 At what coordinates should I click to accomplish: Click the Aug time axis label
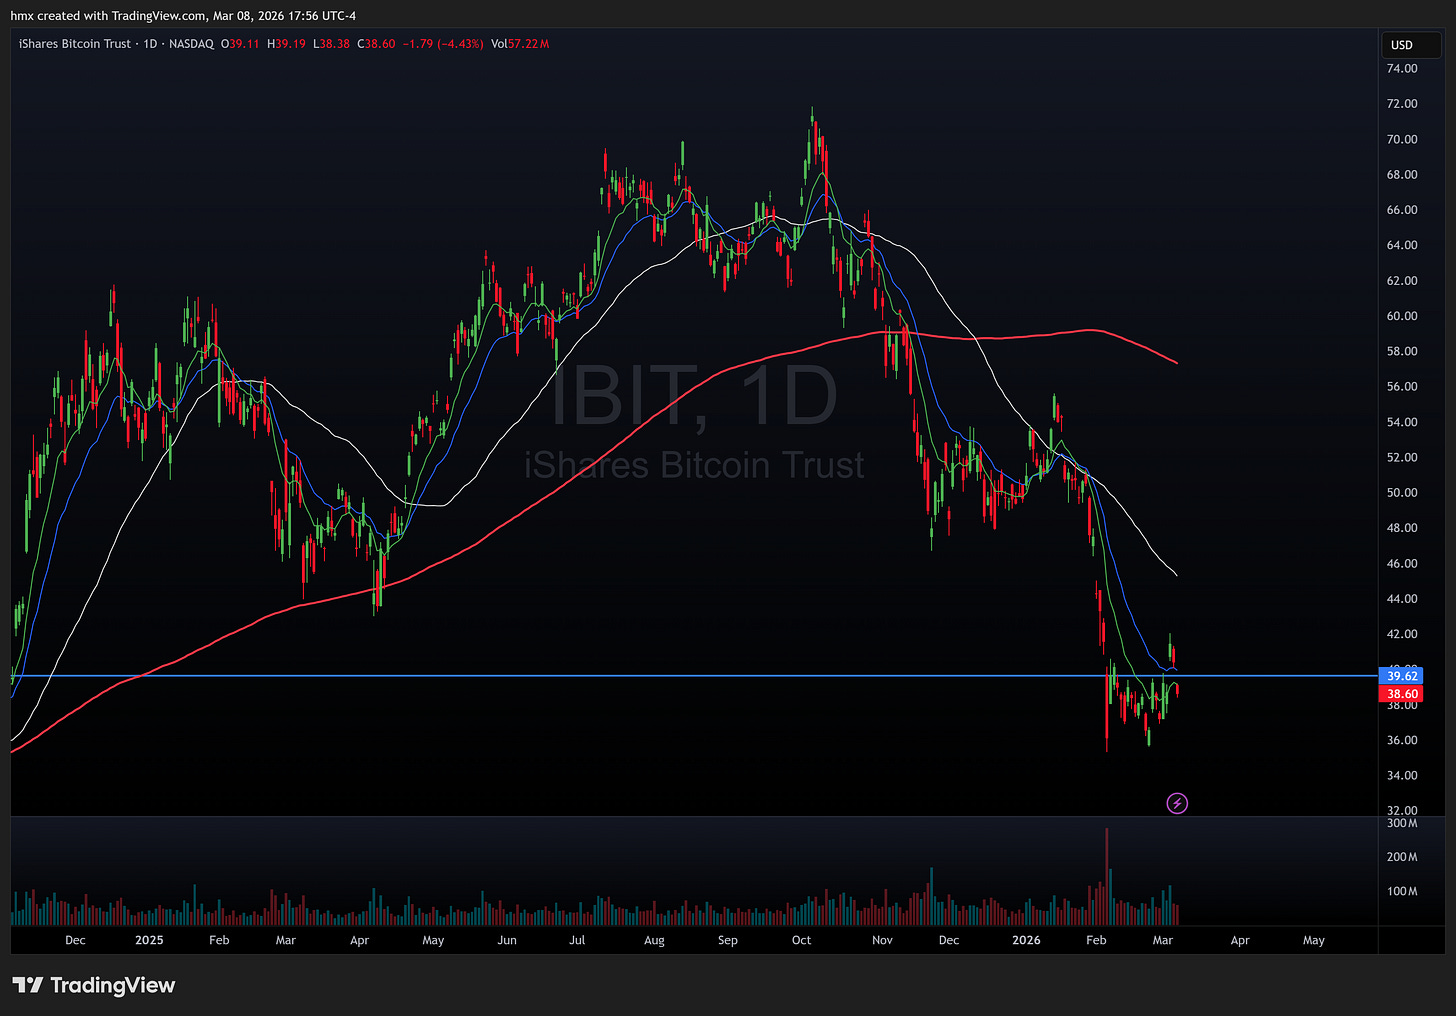click(654, 940)
